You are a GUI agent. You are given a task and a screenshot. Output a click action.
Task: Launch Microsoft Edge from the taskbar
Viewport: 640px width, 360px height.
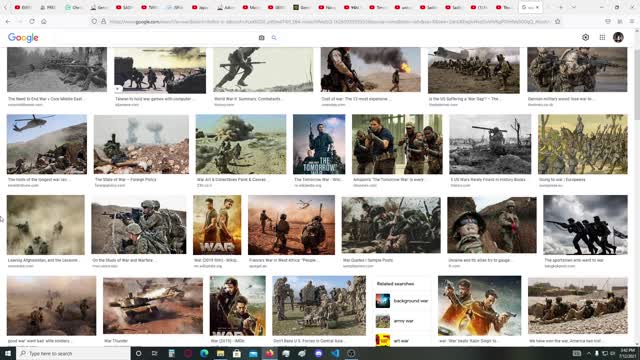click(204, 353)
